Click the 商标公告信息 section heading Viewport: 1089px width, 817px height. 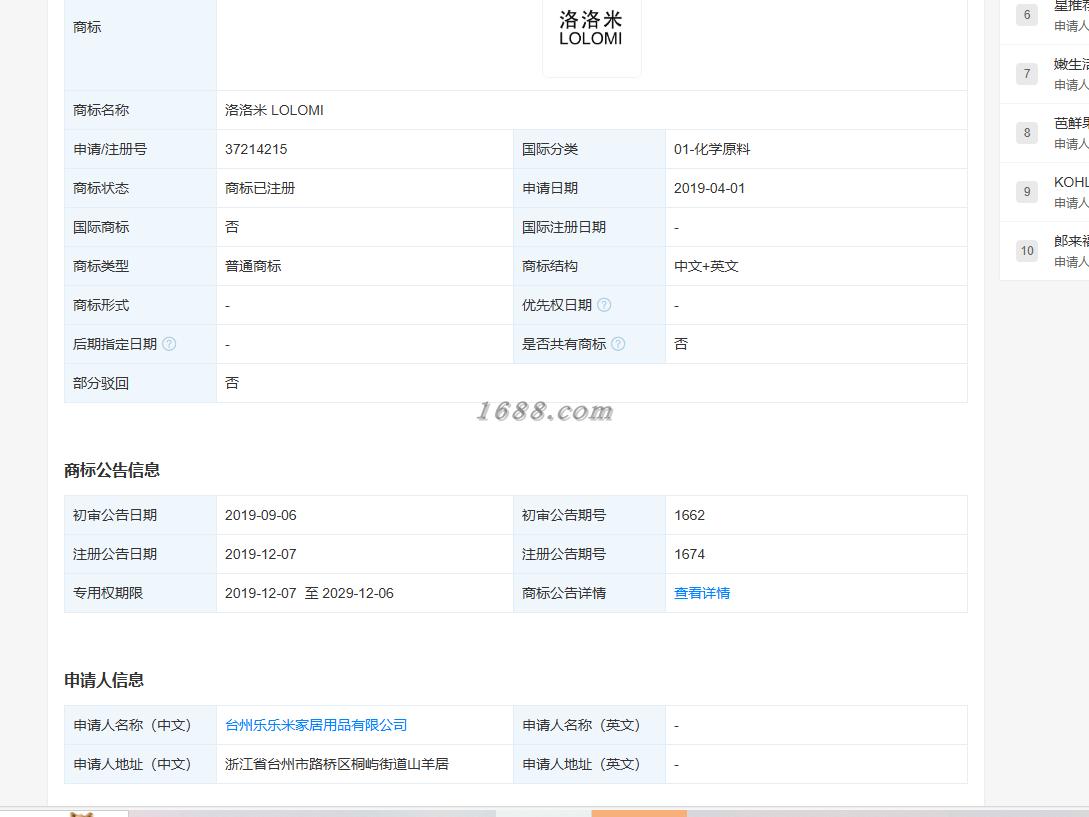112,470
